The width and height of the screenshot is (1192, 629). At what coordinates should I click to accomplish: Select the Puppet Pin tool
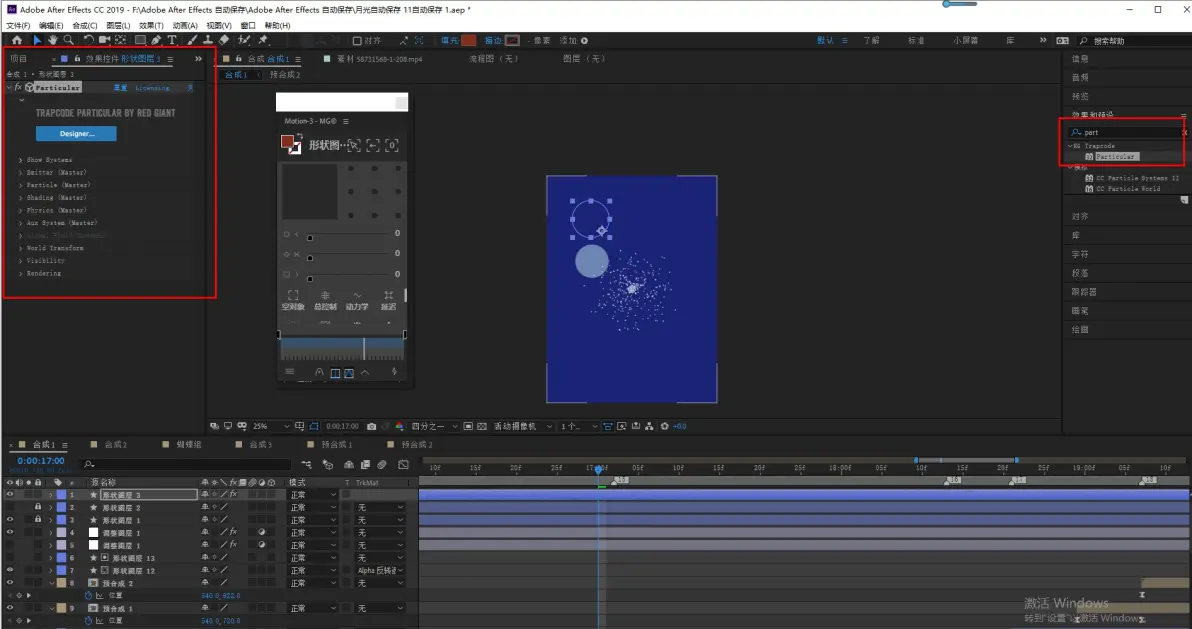pyautogui.click(x=263, y=40)
